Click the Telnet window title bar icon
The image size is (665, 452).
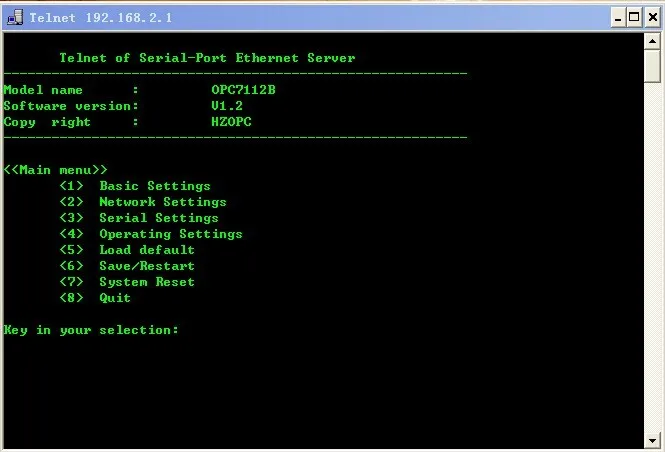click(x=16, y=17)
